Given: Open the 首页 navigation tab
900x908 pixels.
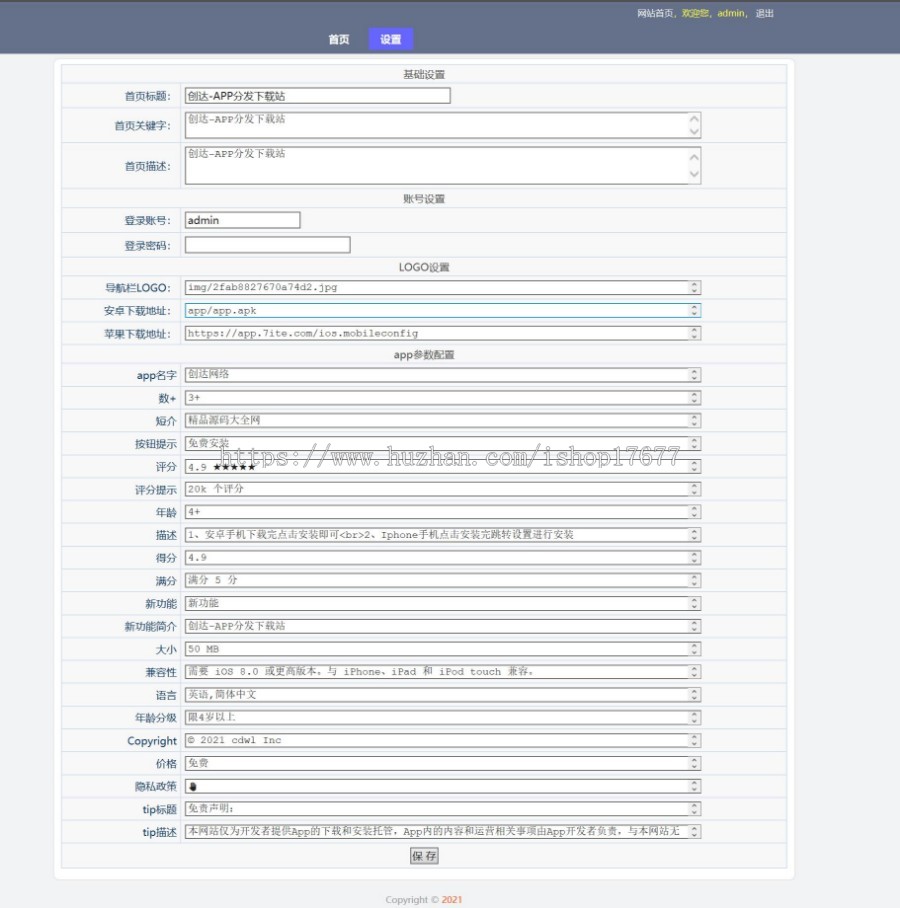Looking at the screenshot, I should pyautogui.click(x=339, y=39).
